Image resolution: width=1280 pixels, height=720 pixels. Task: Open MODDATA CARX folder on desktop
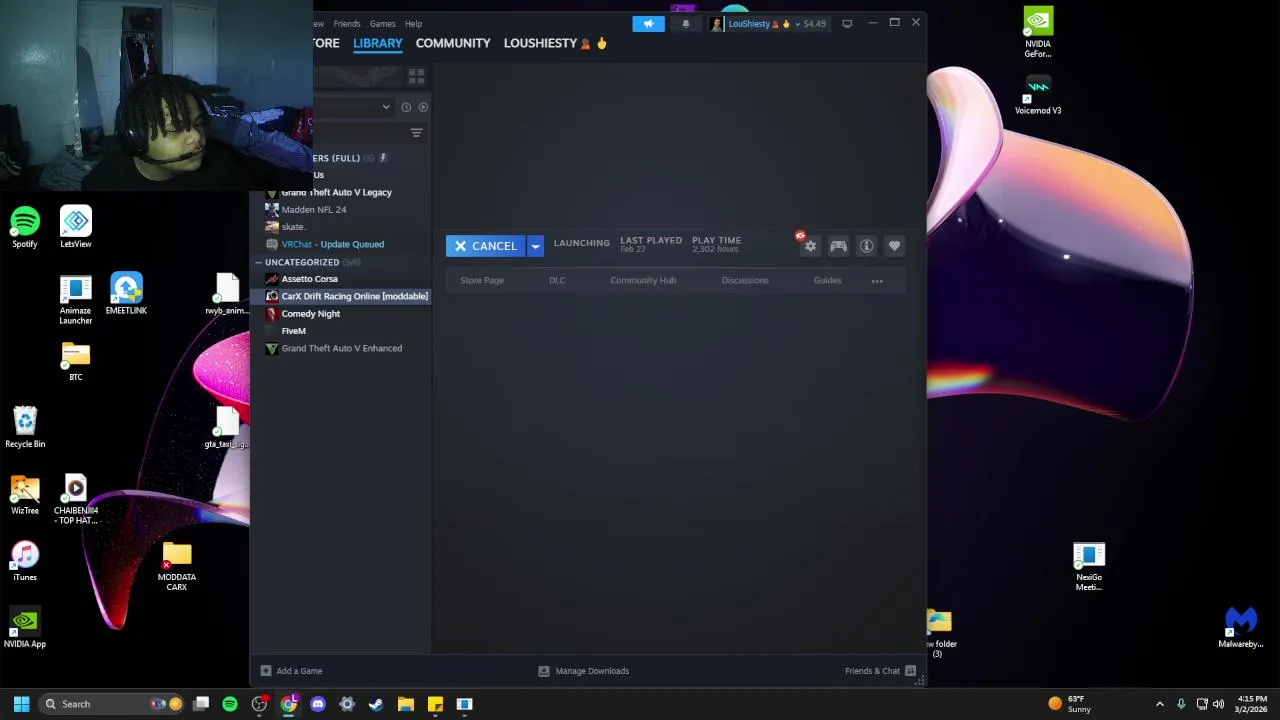coord(177,566)
